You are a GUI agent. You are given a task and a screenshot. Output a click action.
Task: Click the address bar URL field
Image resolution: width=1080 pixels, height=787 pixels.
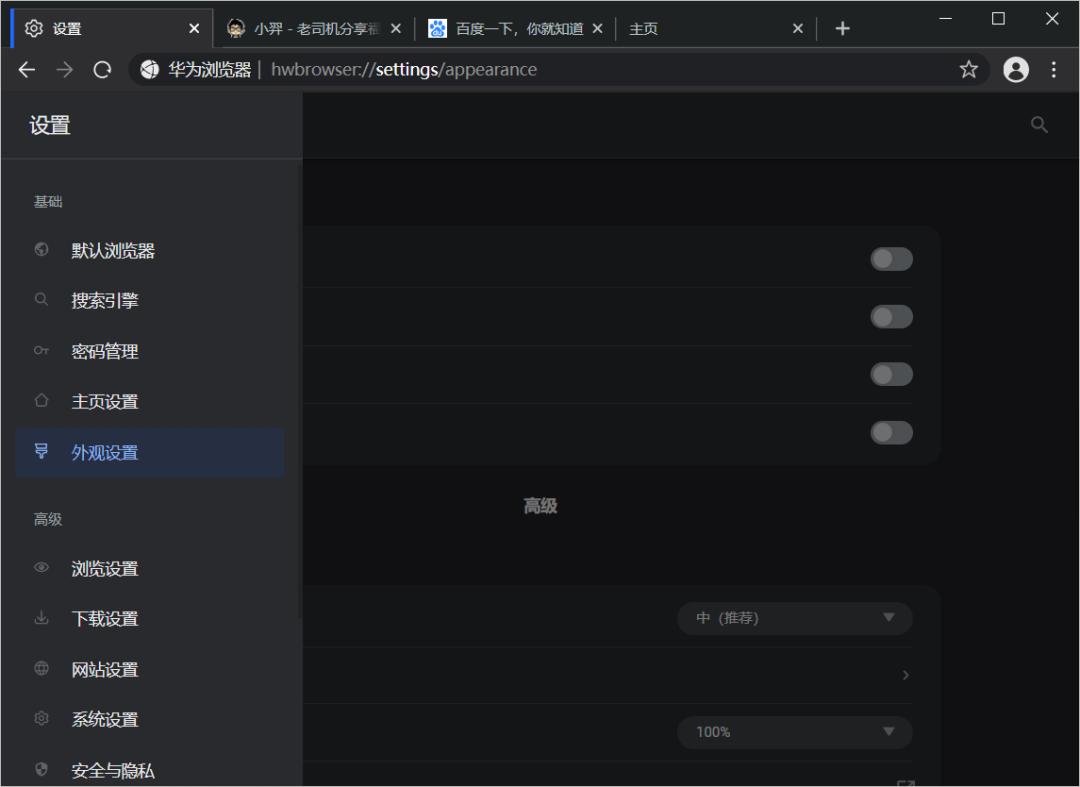tap(450, 70)
